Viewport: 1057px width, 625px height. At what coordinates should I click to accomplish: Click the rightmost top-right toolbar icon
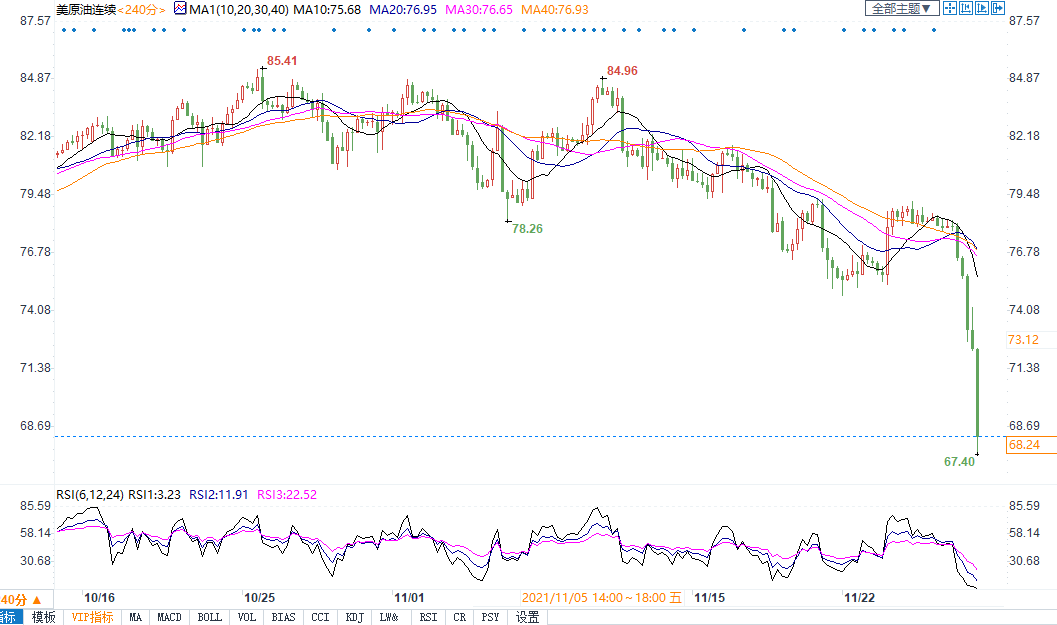point(998,8)
